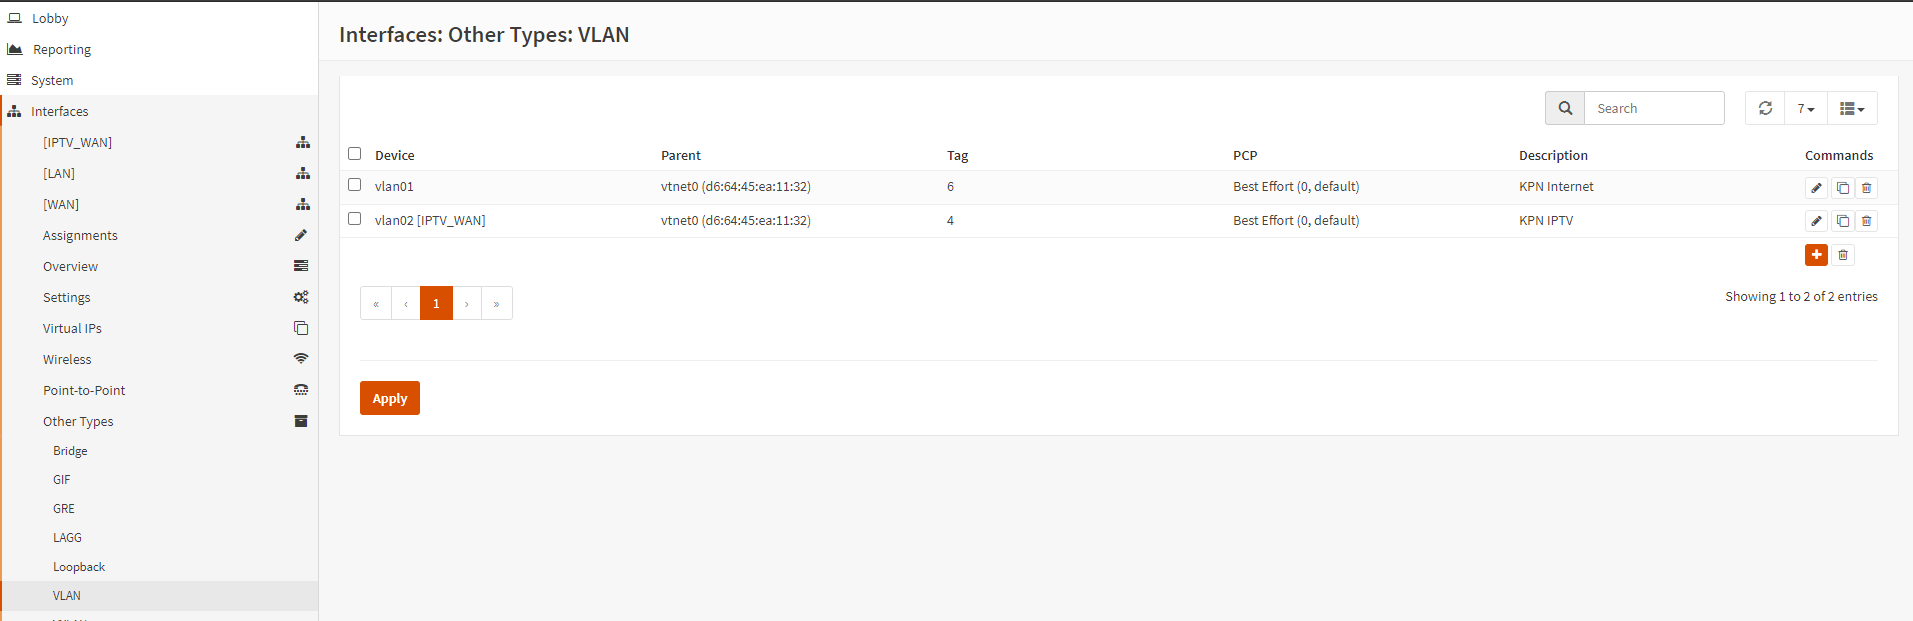Delete the vlan02 KPN IPTV entry
This screenshot has height=621, width=1913.
tap(1866, 221)
